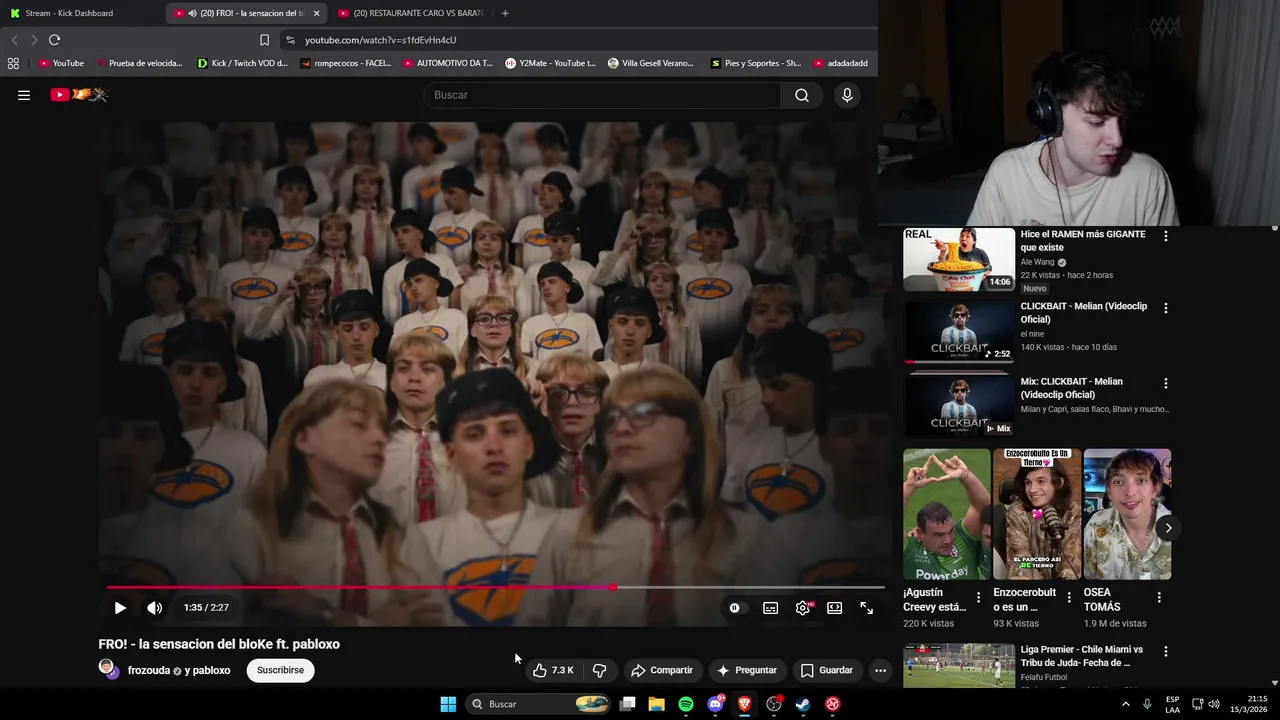Open the Villa Gesell Verano bookmark

[x=651, y=63]
